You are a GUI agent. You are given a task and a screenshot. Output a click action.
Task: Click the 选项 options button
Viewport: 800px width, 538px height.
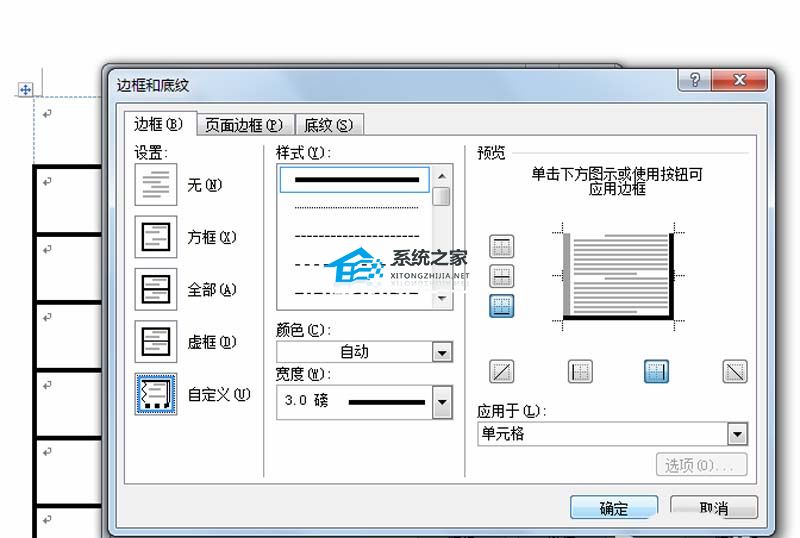(x=702, y=465)
